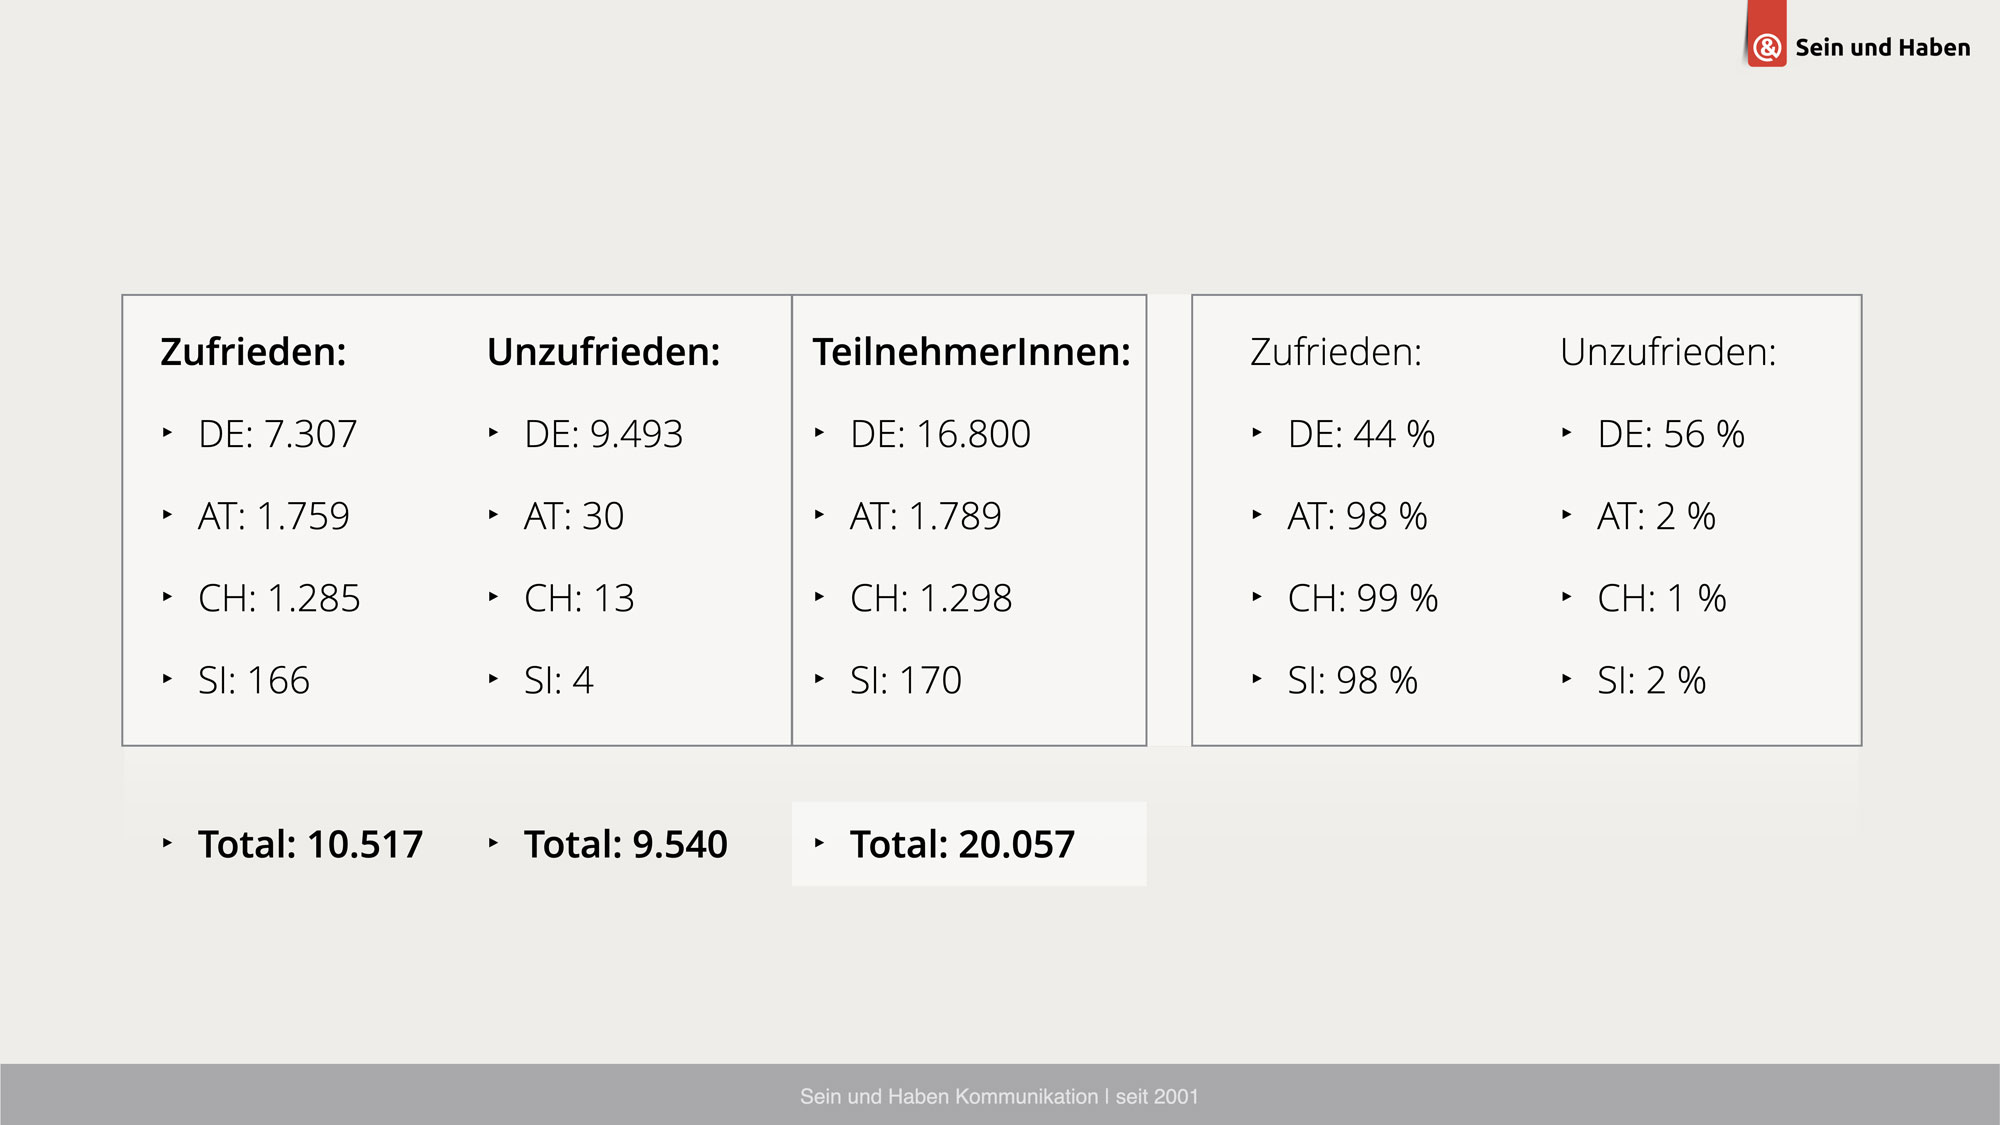
Task: Click the highlighted Total: 20.057 box
Action: [969, 844]
